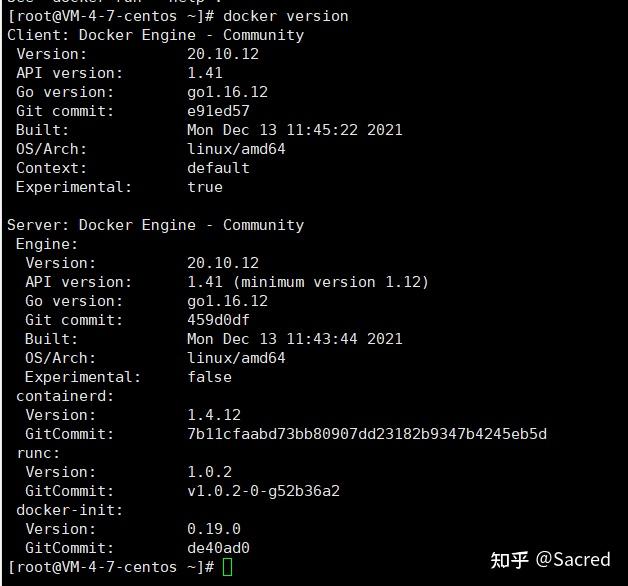Click the 'Server: Docker Engine - Community' heading

[x=155, y=225]
